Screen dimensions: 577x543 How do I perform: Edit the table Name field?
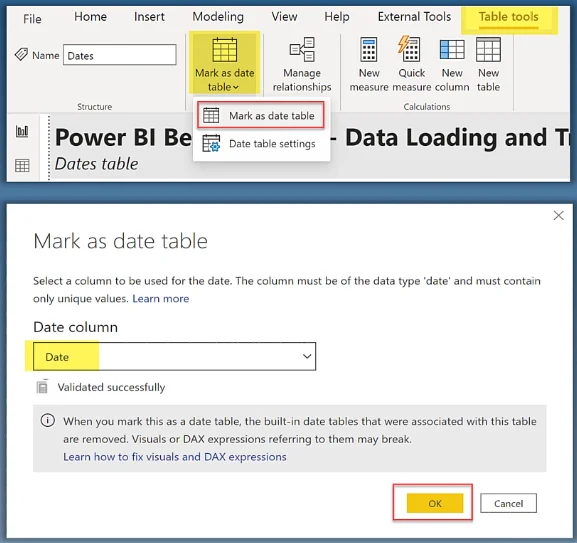tap(120, 55)
